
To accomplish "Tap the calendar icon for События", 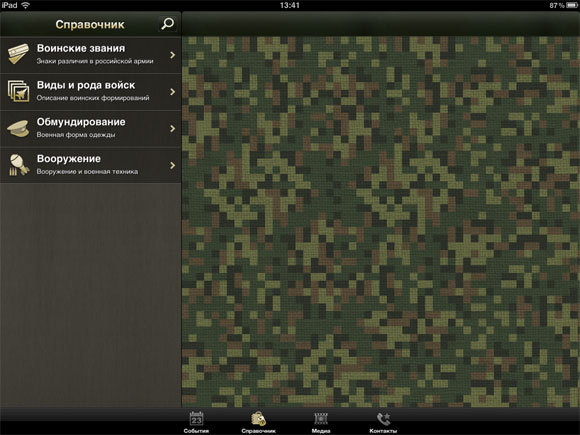I will coord(196,419).
